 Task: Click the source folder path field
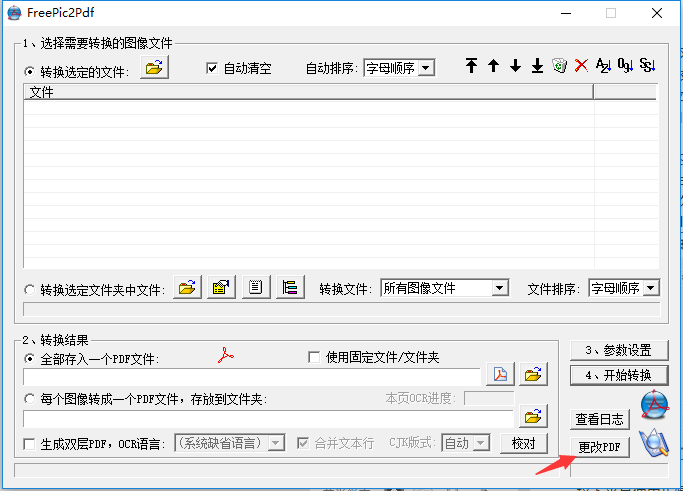[342, 309]
